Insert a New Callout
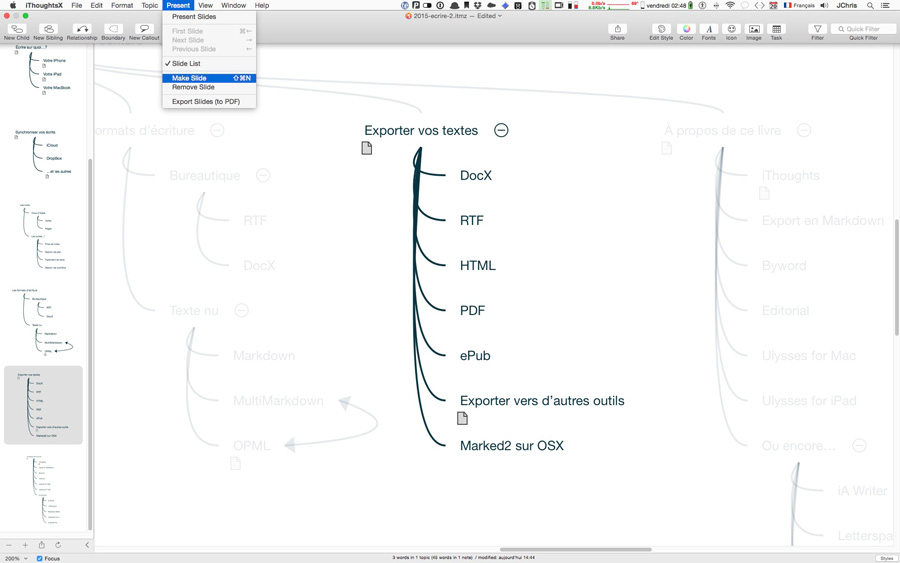The image size is (900, 563). pos(144,32)
